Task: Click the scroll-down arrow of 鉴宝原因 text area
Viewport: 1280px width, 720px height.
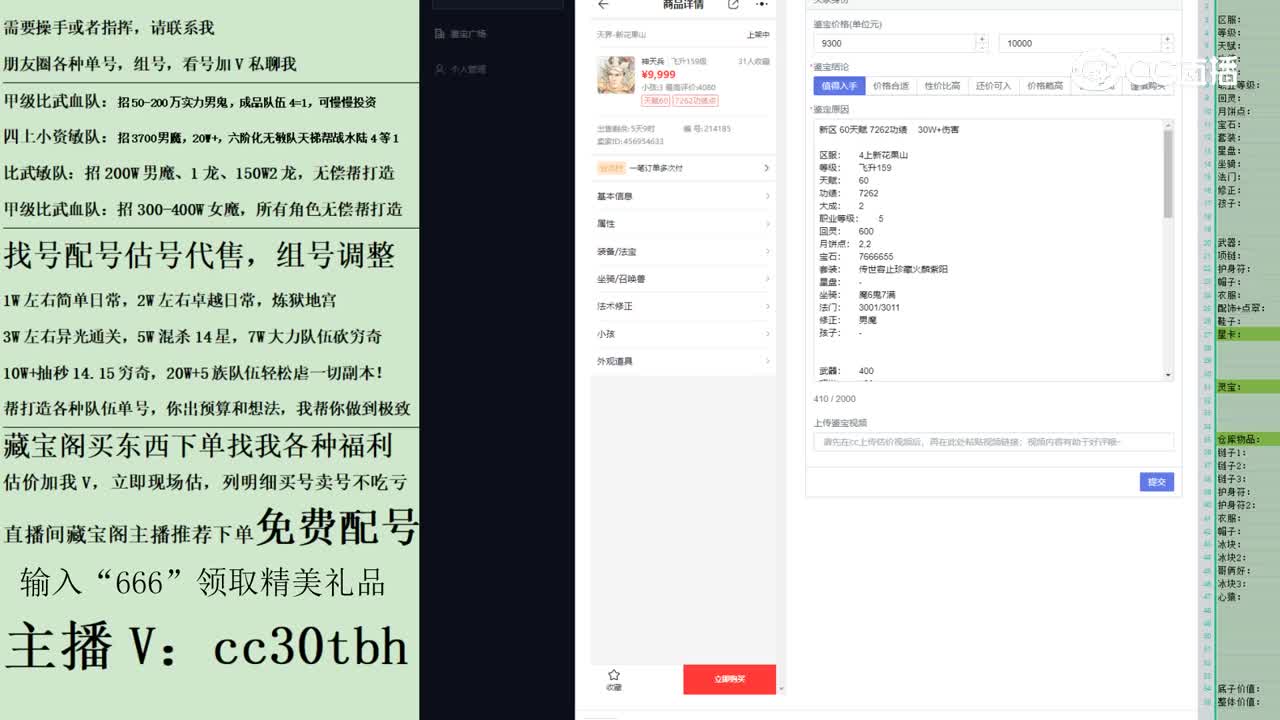Action: coord(1168,375)
